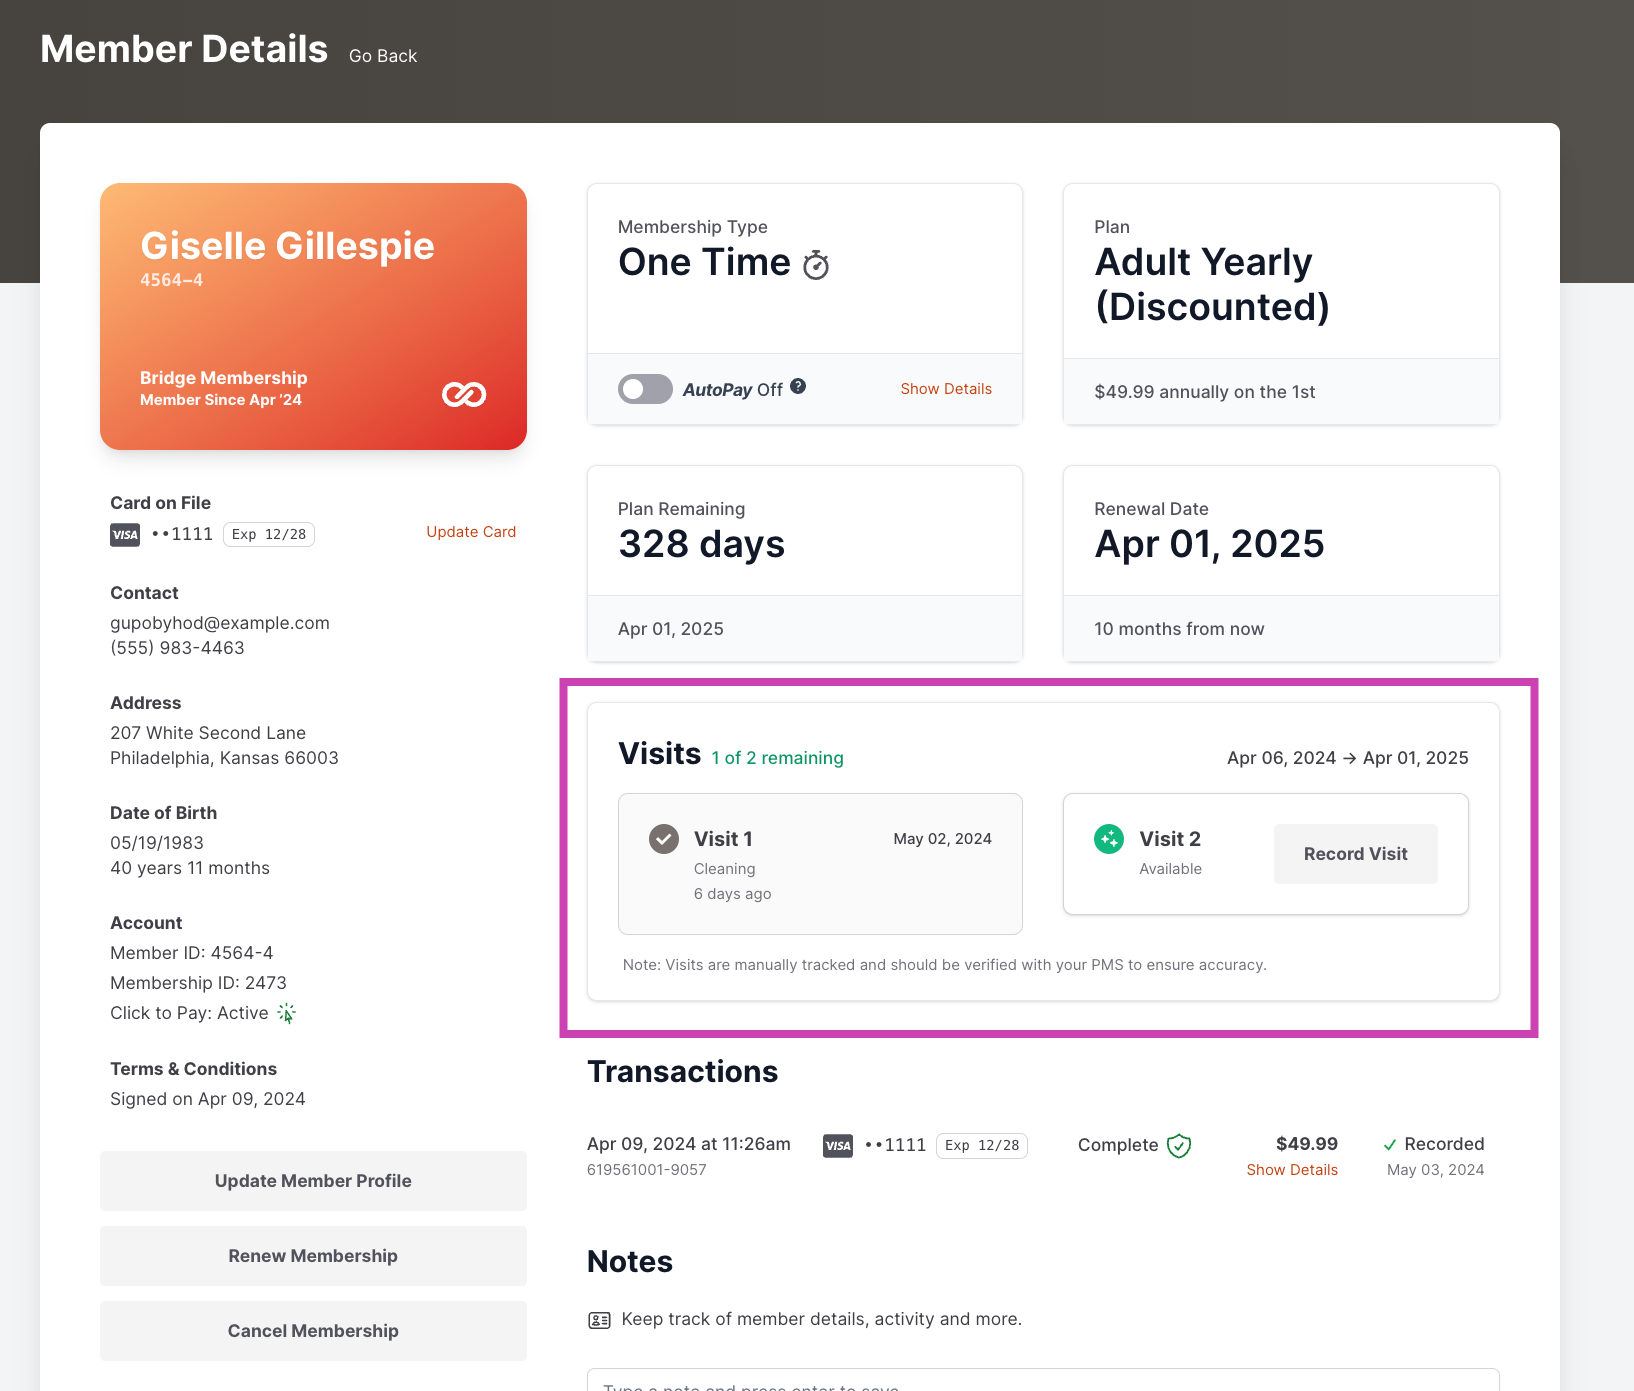Click the 328 days plan remaining value
The width and height of the screenshot is (1634, 1391).
click(x=702, y=544)
